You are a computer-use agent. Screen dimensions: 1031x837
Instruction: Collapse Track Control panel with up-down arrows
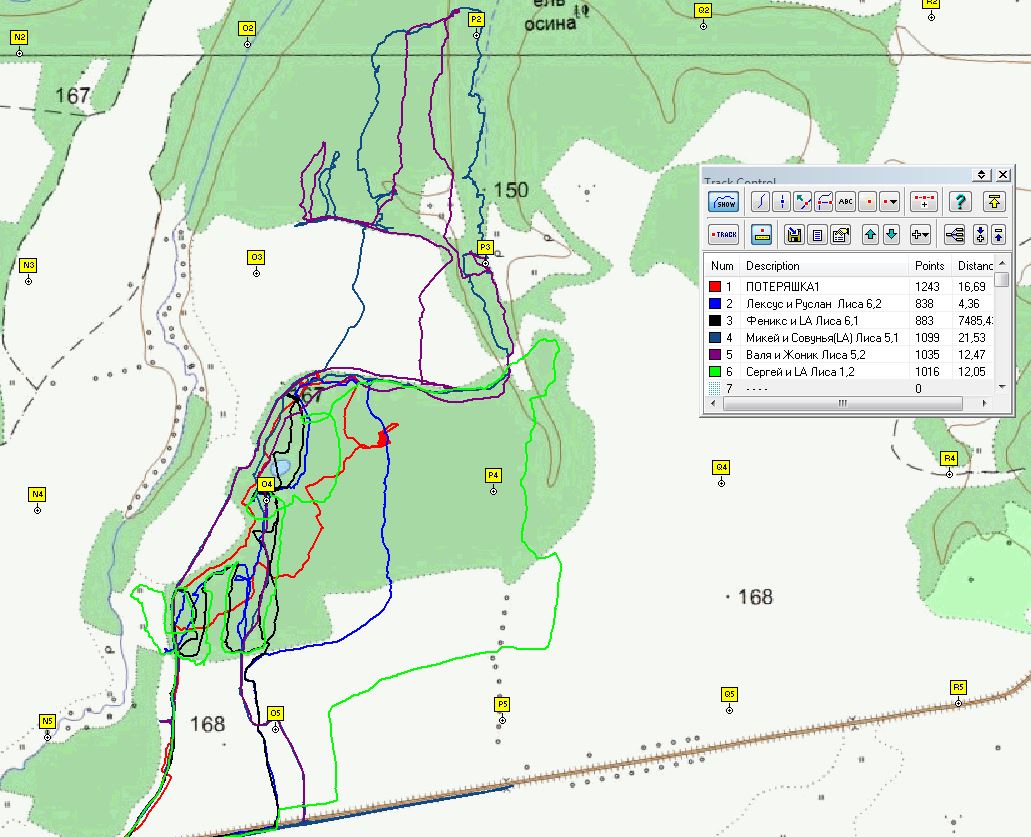point(981,174)
